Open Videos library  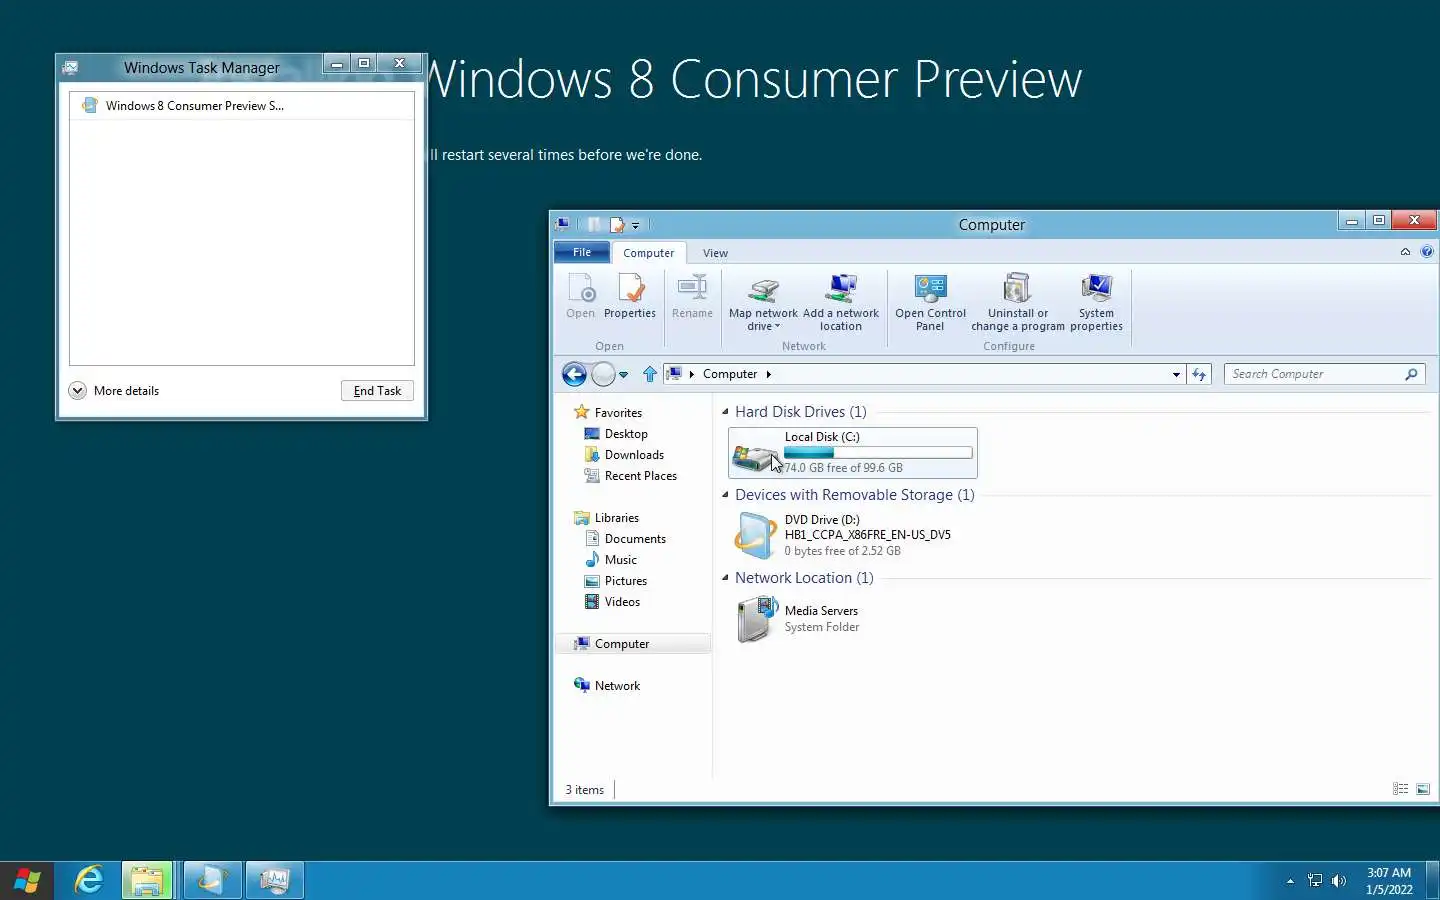pos(622,602)
